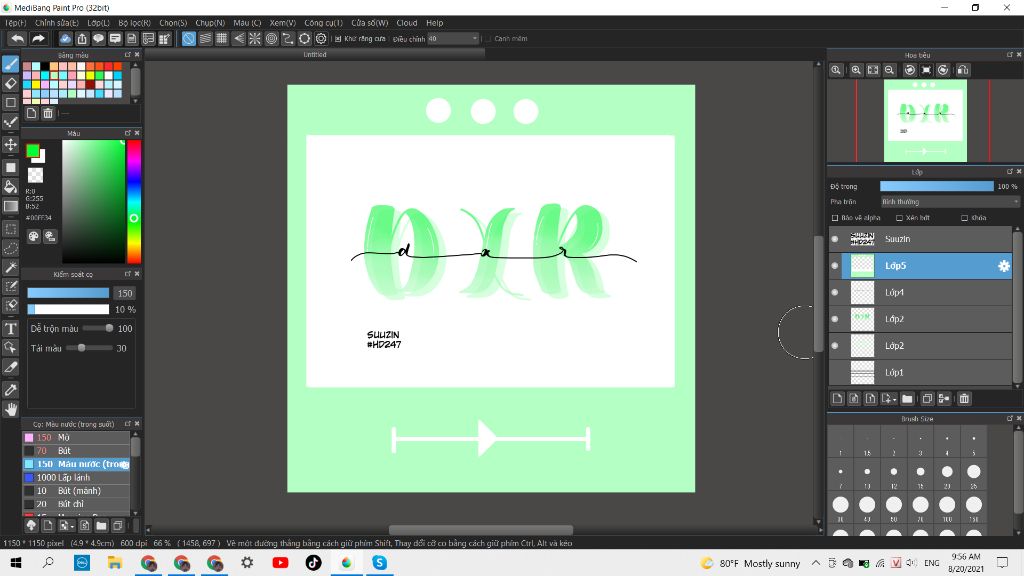
Task: Select the Lấp lánh brush
Action: point(76,477)
